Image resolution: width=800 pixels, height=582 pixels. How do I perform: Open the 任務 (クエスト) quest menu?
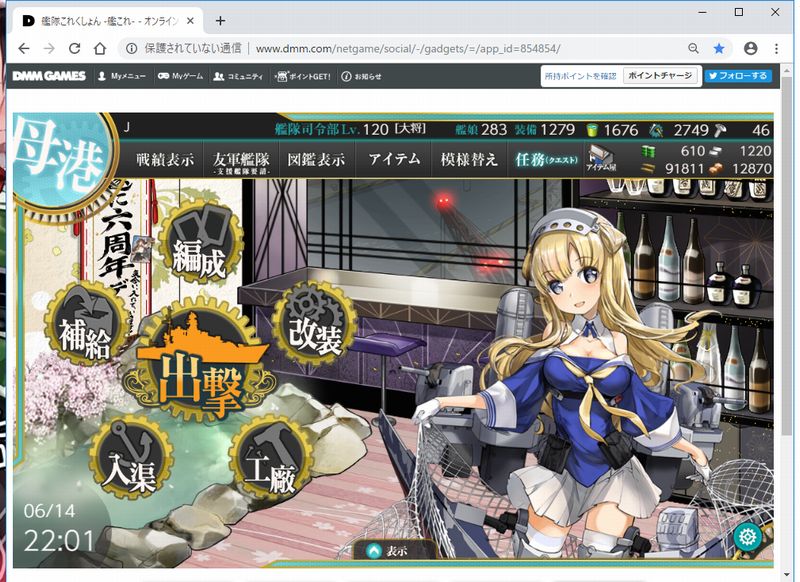546,160
